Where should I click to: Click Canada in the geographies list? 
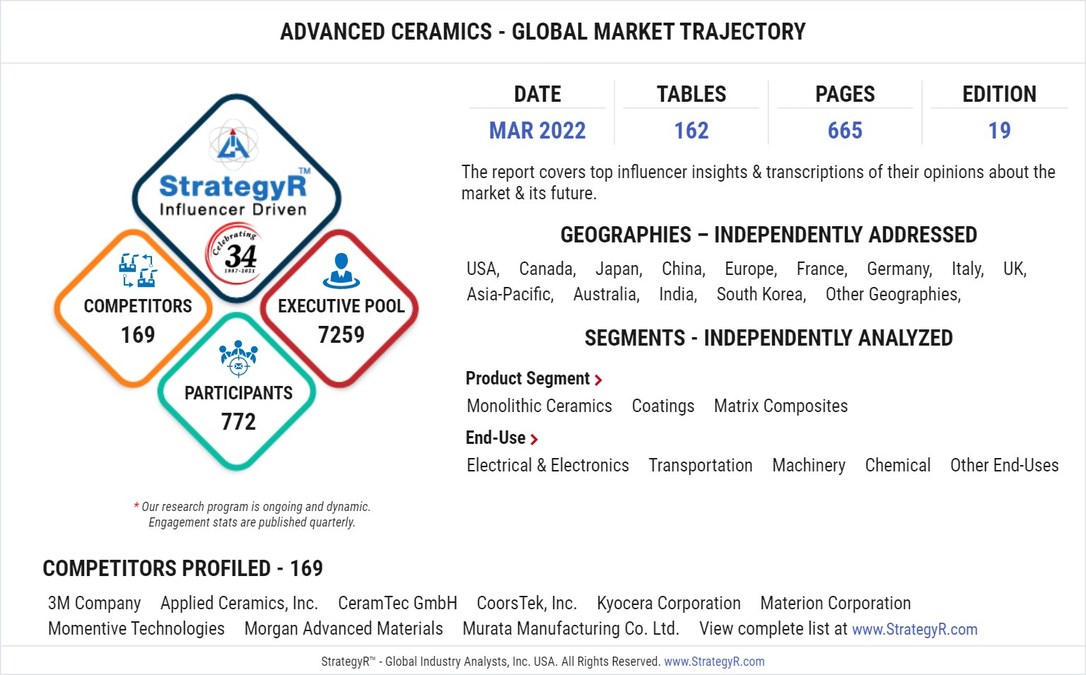click(547, 269)
